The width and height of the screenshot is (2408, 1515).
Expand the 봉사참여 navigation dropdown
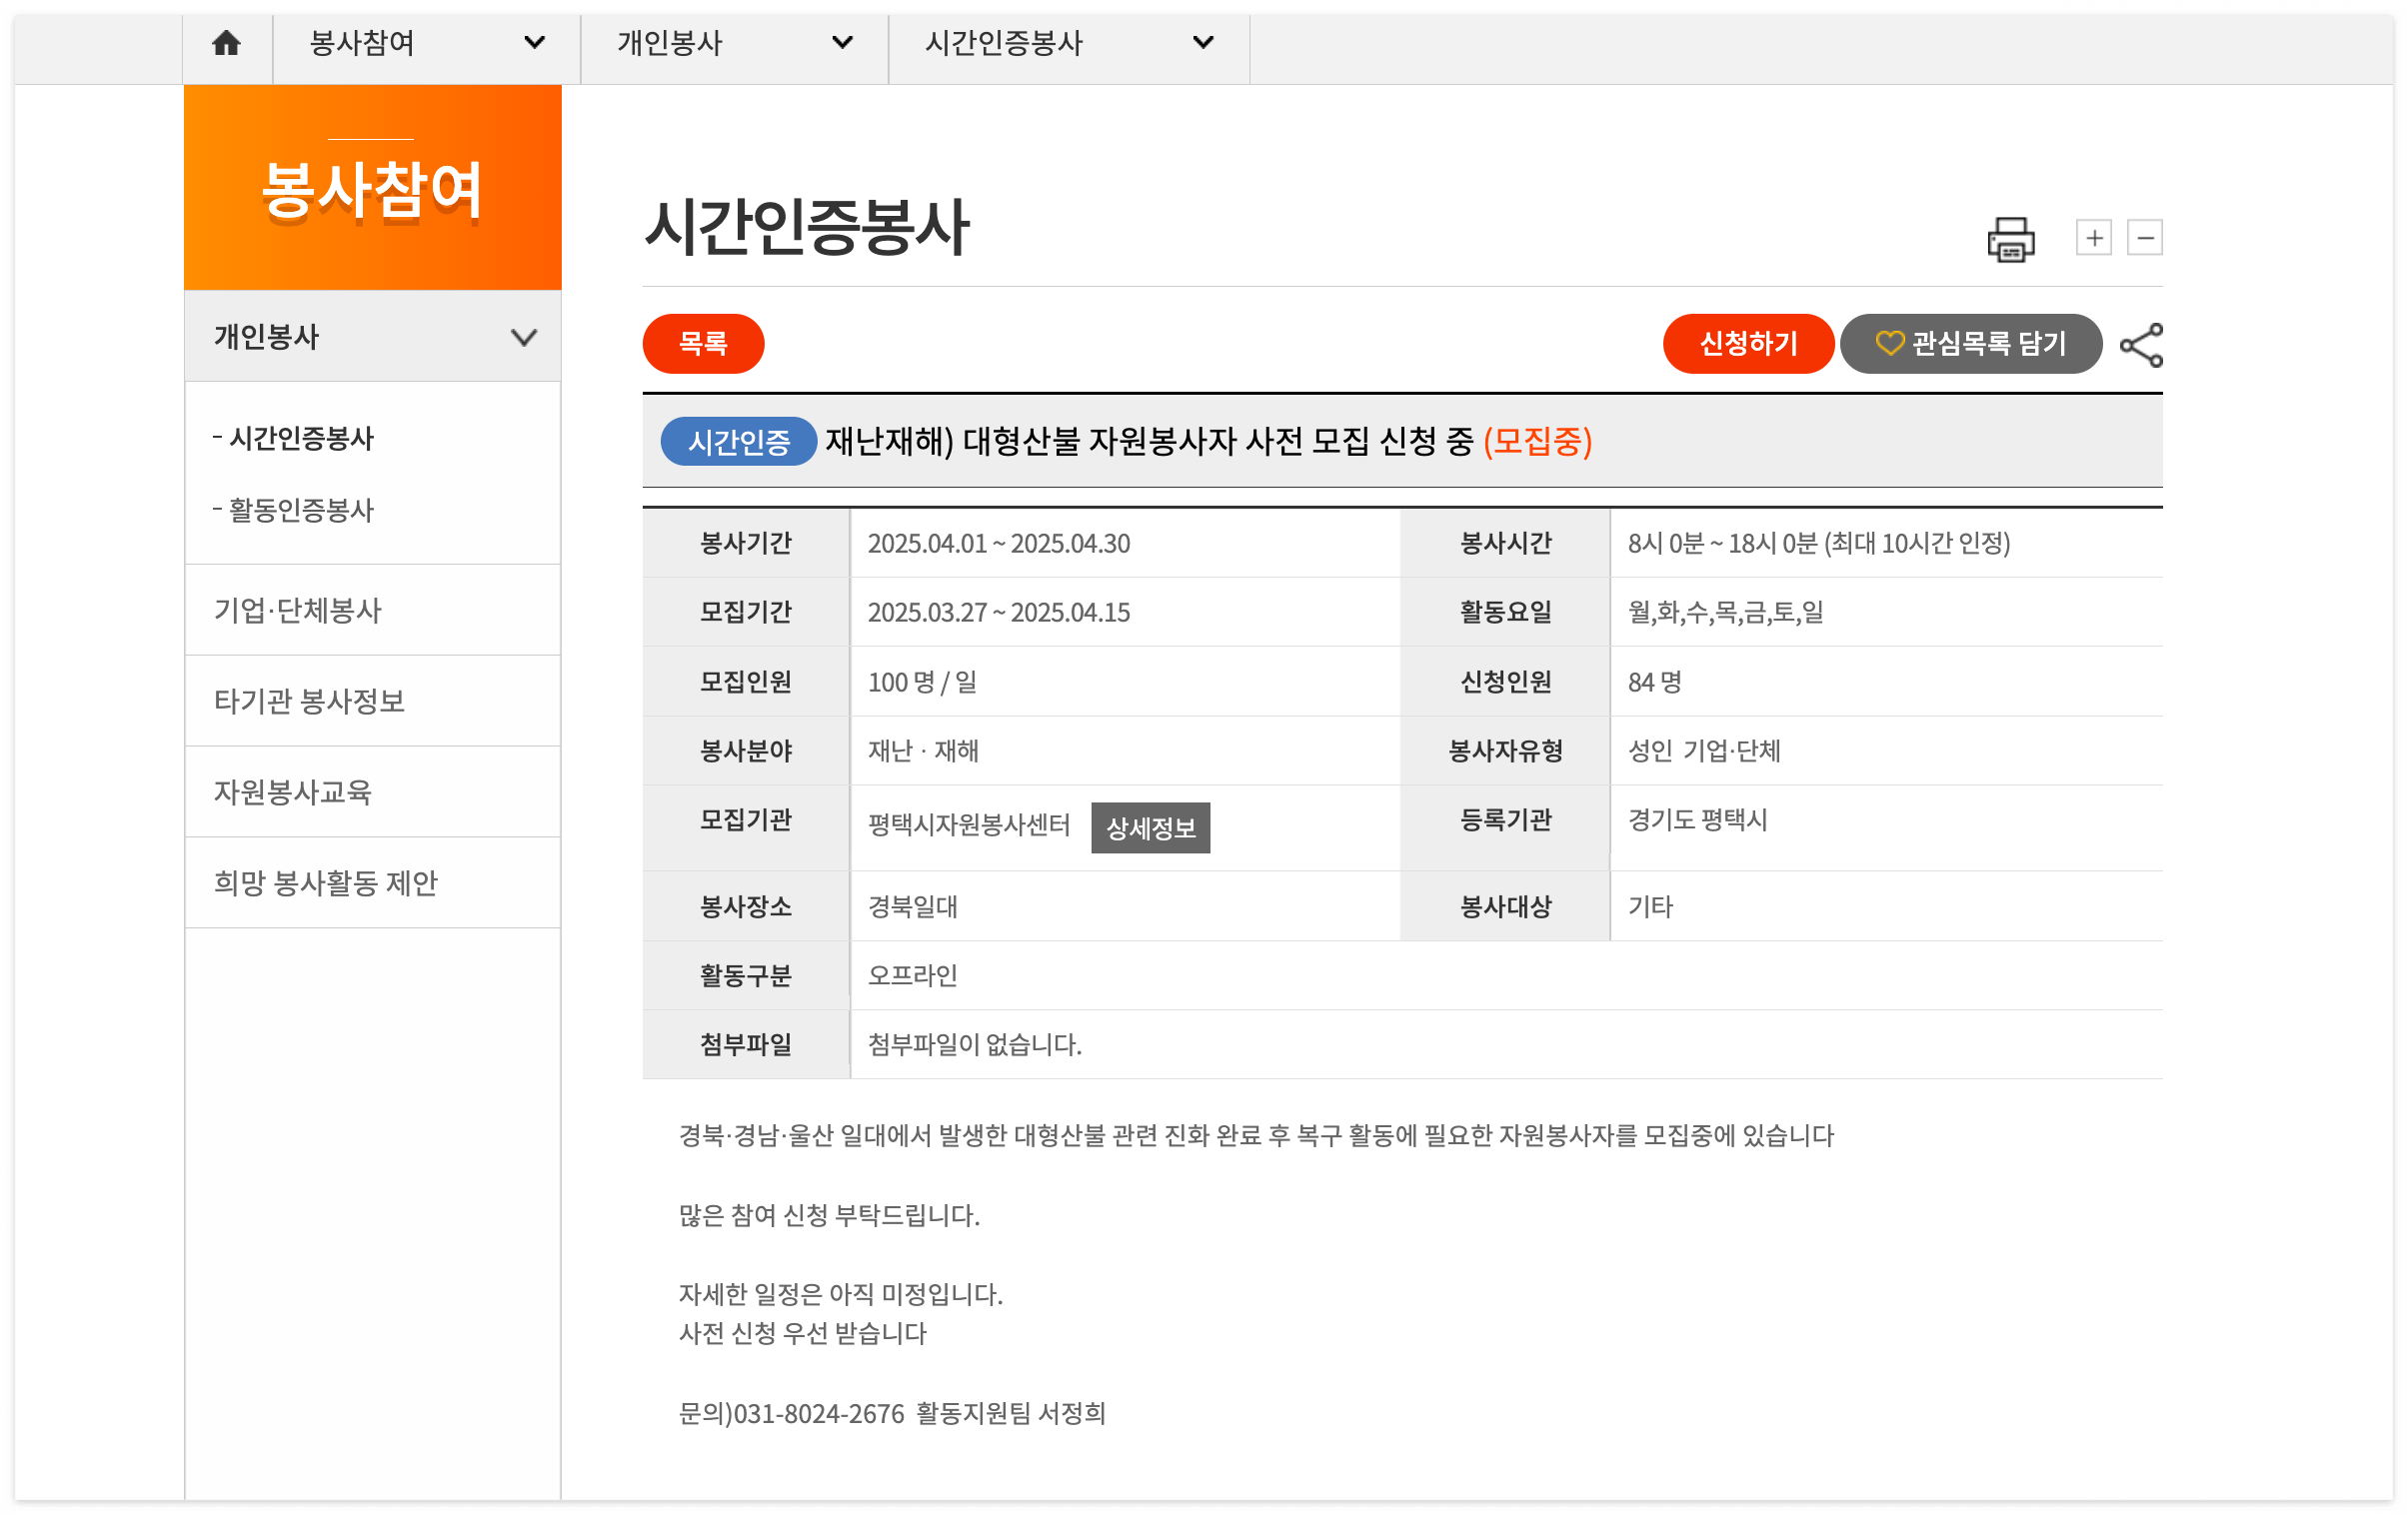pos(535,43)
